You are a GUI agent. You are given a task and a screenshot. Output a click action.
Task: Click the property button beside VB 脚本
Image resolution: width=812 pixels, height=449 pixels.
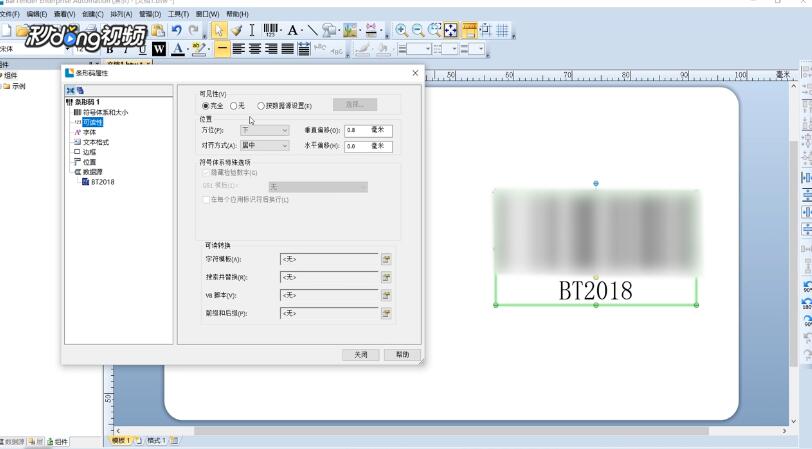coord(386,295)
